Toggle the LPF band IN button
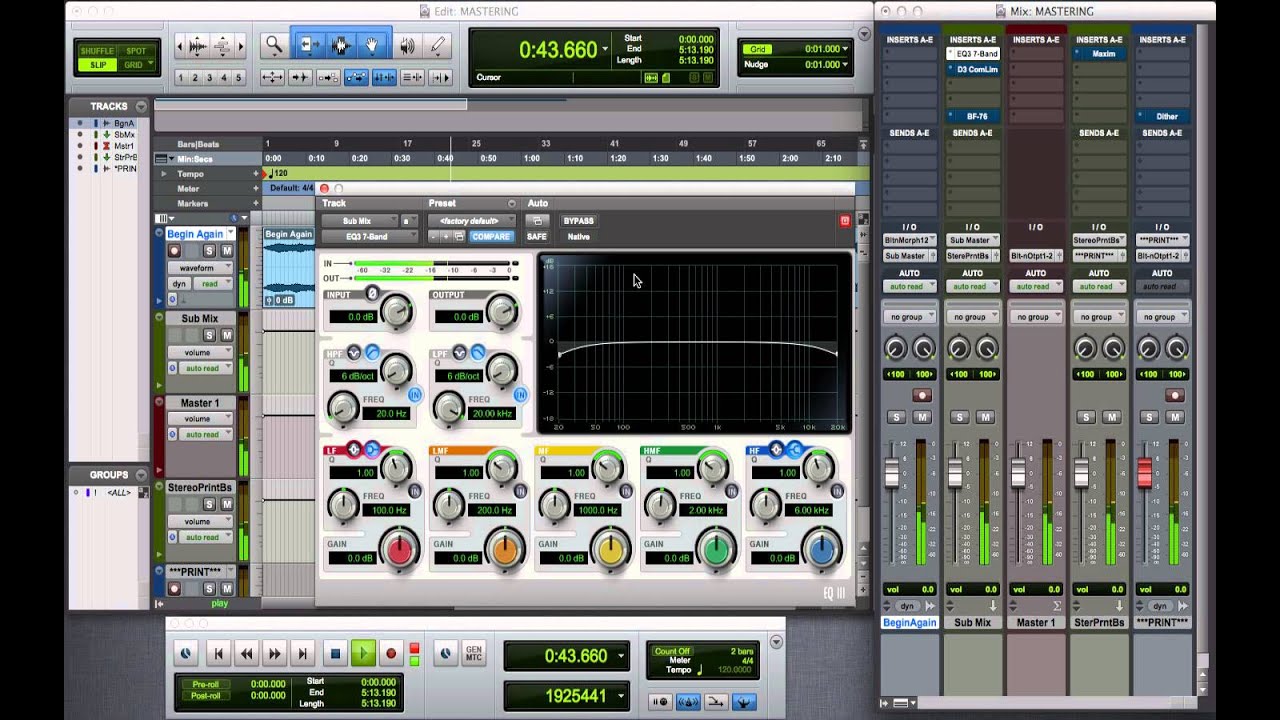Image resolution: width=1280 pixels, height=720 pixels. coord(520,395)
